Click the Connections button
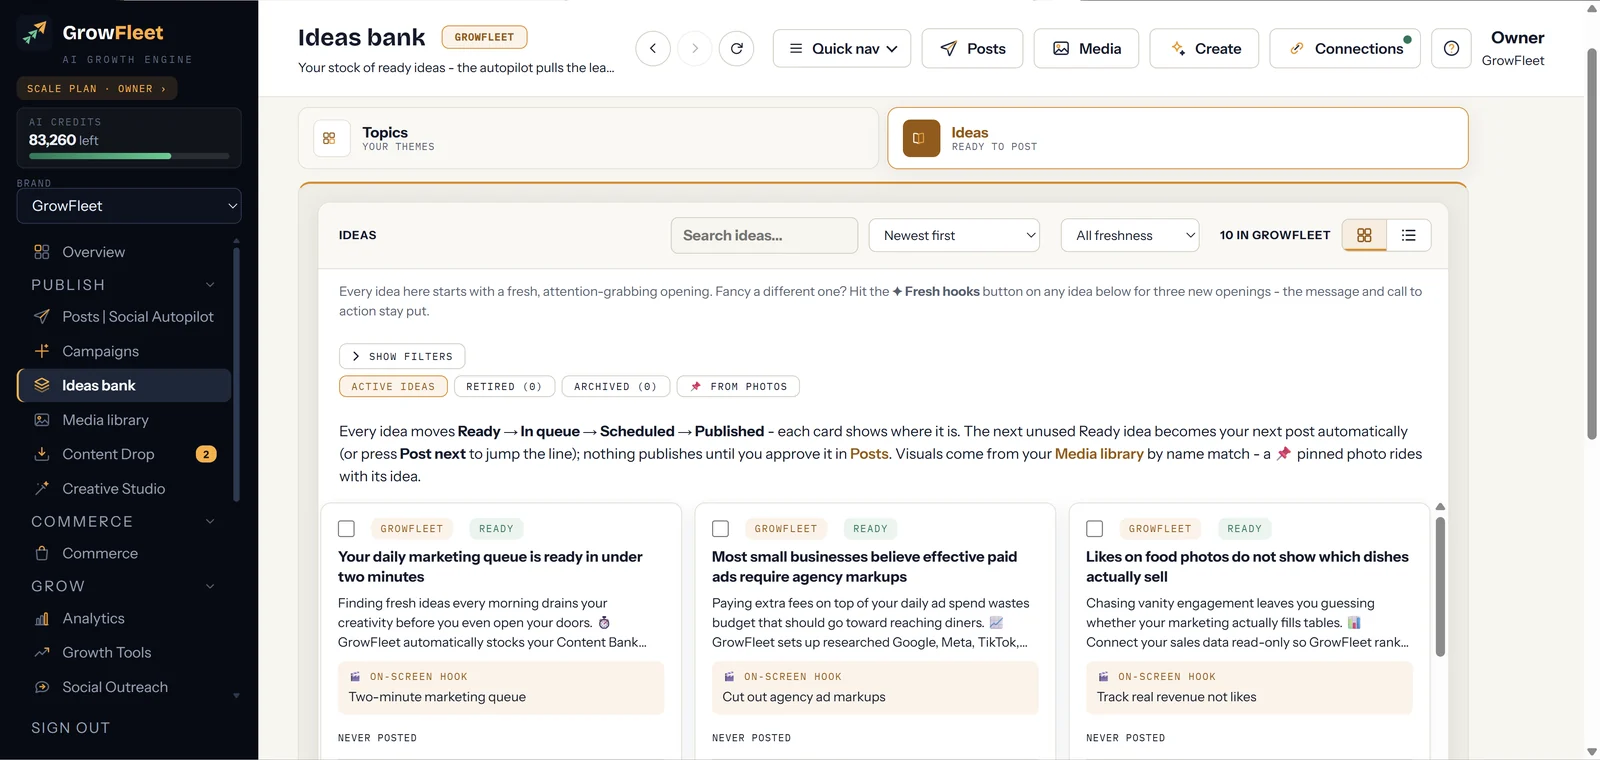The height and width of the screenshot is (760, 1600). click(x=1345, y=48)
